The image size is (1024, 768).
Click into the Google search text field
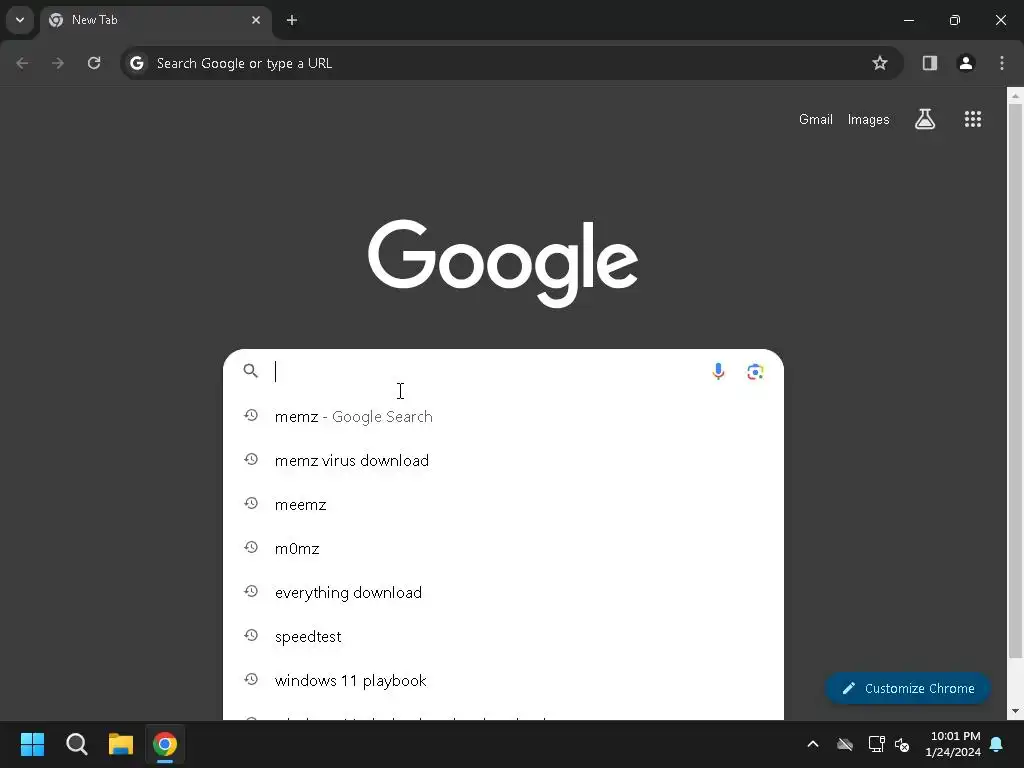point(487,371)
